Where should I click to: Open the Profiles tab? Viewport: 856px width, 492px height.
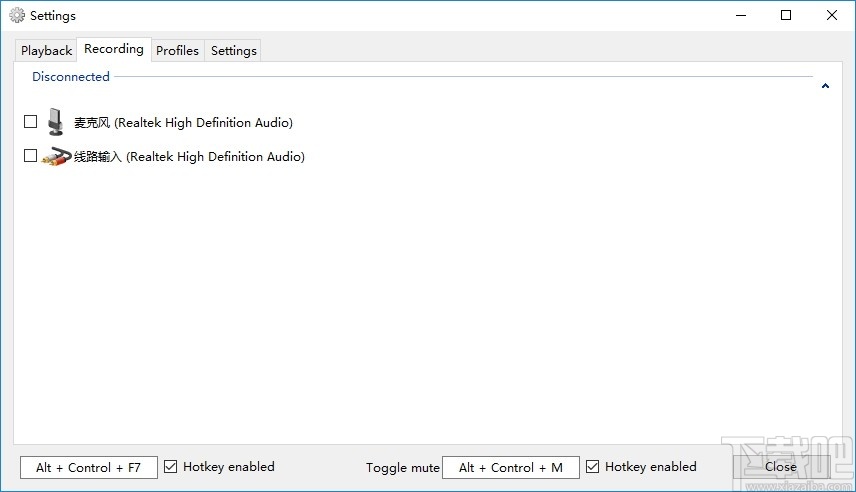pyautogui.click(x=177, y=50)
